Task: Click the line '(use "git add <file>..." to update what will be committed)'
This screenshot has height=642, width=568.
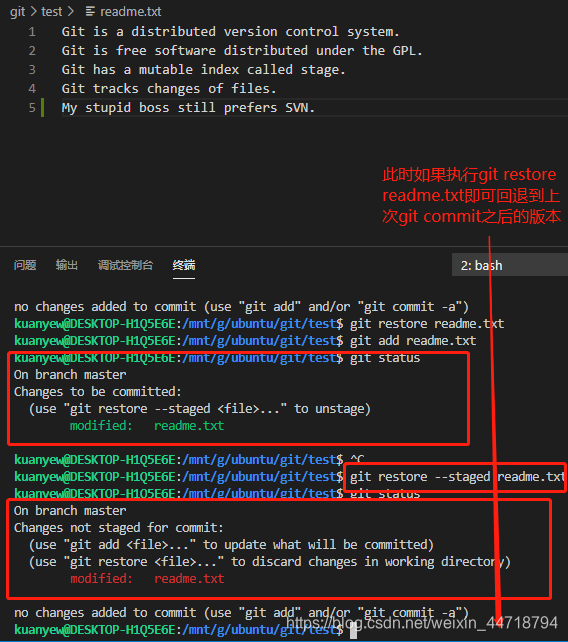Action: [x=231, y=545]
